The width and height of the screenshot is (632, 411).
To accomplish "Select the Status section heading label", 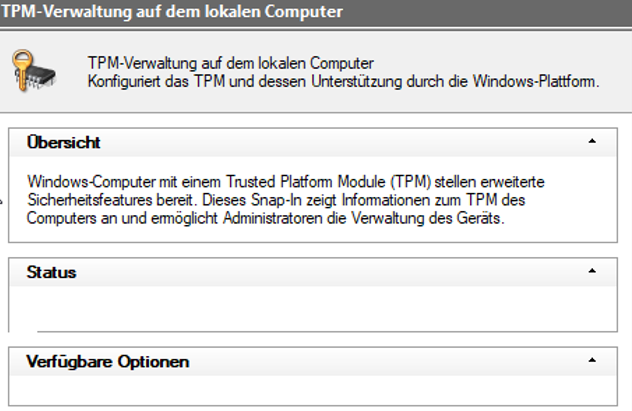I will [x=52, y=271].
